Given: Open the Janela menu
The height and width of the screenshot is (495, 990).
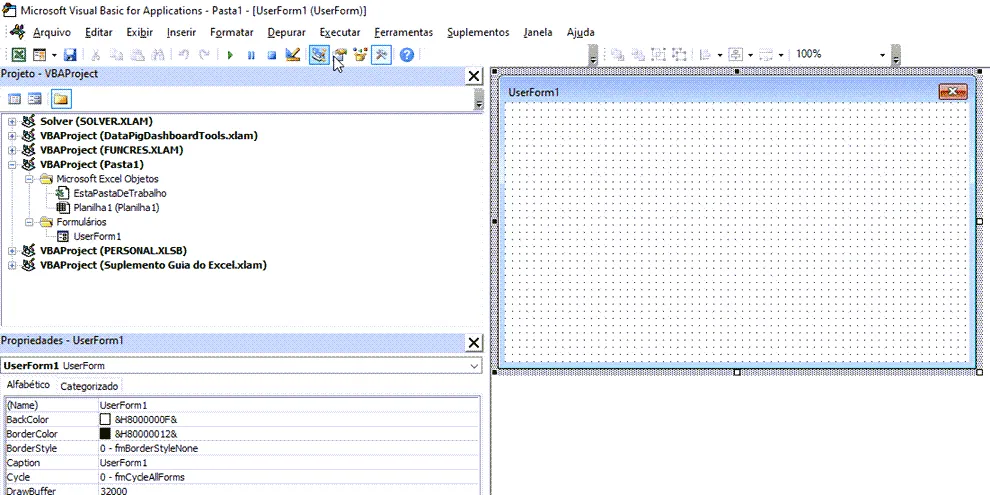Looking at the screenshot, I should tap(538, 32).
